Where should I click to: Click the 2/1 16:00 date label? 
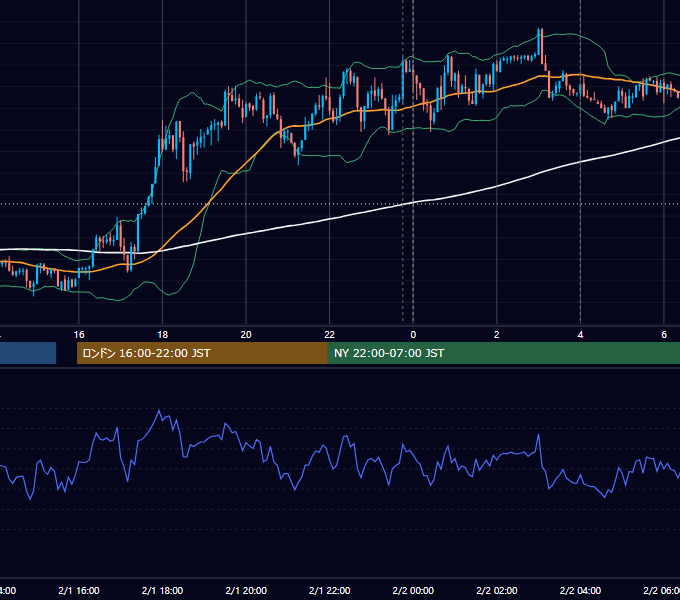point(79,590)
